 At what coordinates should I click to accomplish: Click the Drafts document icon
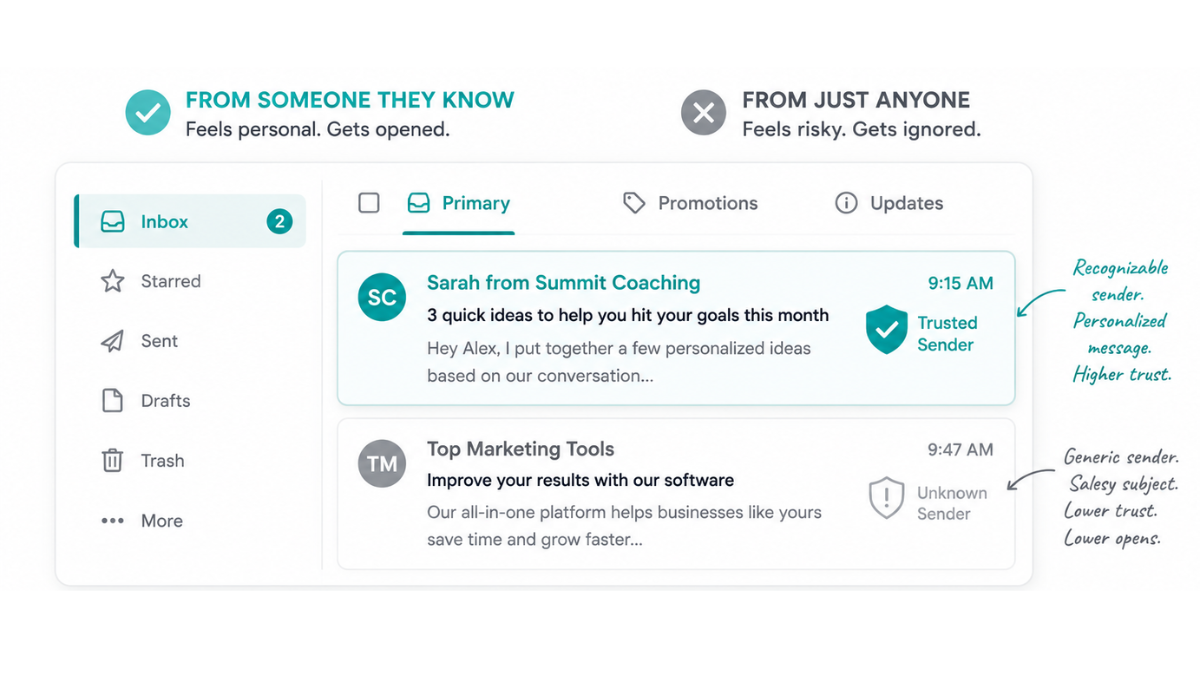coord(113,401)
